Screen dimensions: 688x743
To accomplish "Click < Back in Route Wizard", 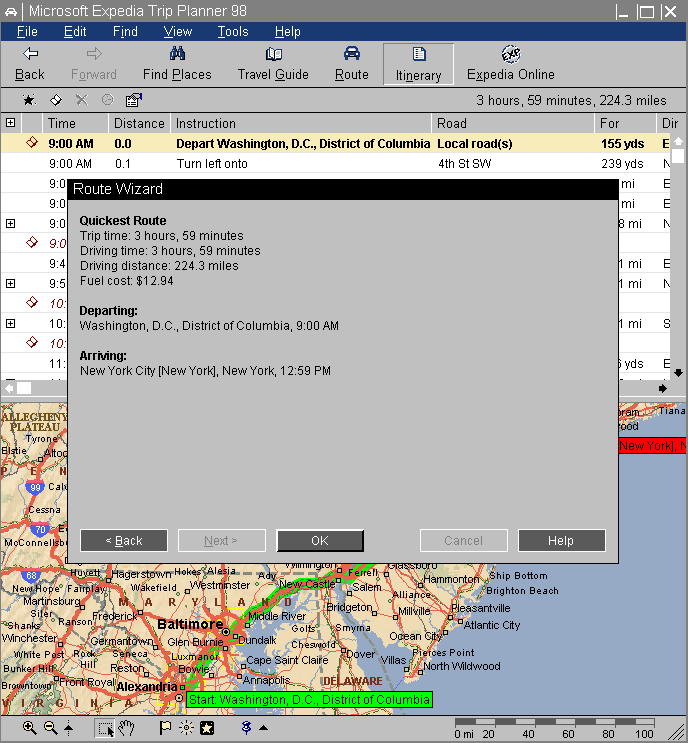I will (x=124, y=541).
